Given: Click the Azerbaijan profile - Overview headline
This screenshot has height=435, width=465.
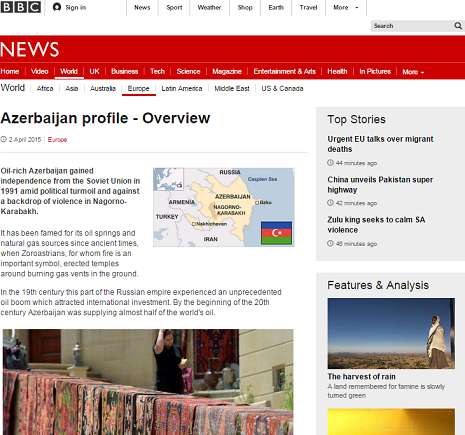Looking at the screenshot, I should [105, 118].
